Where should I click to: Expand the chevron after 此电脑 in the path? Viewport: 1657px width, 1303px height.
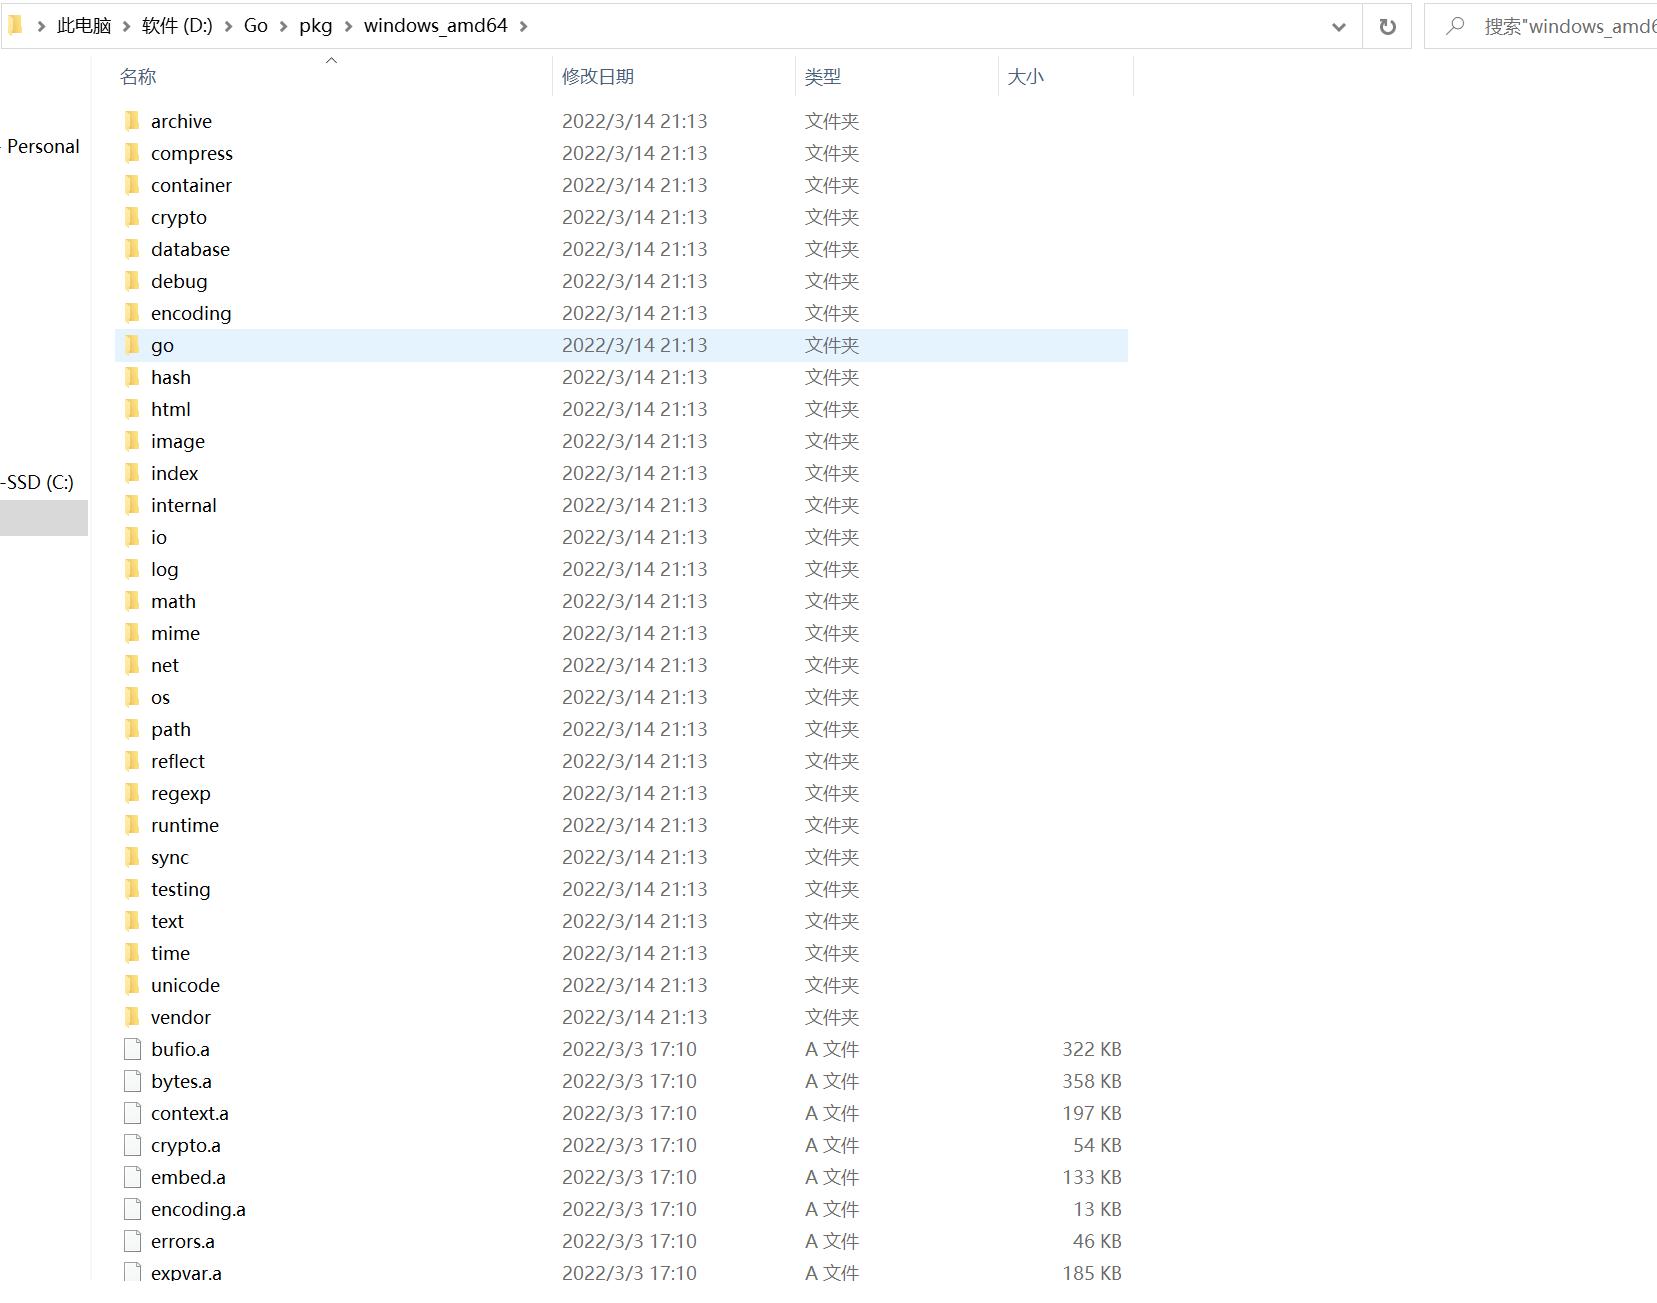pyautogui.click(x=127, y=26)
